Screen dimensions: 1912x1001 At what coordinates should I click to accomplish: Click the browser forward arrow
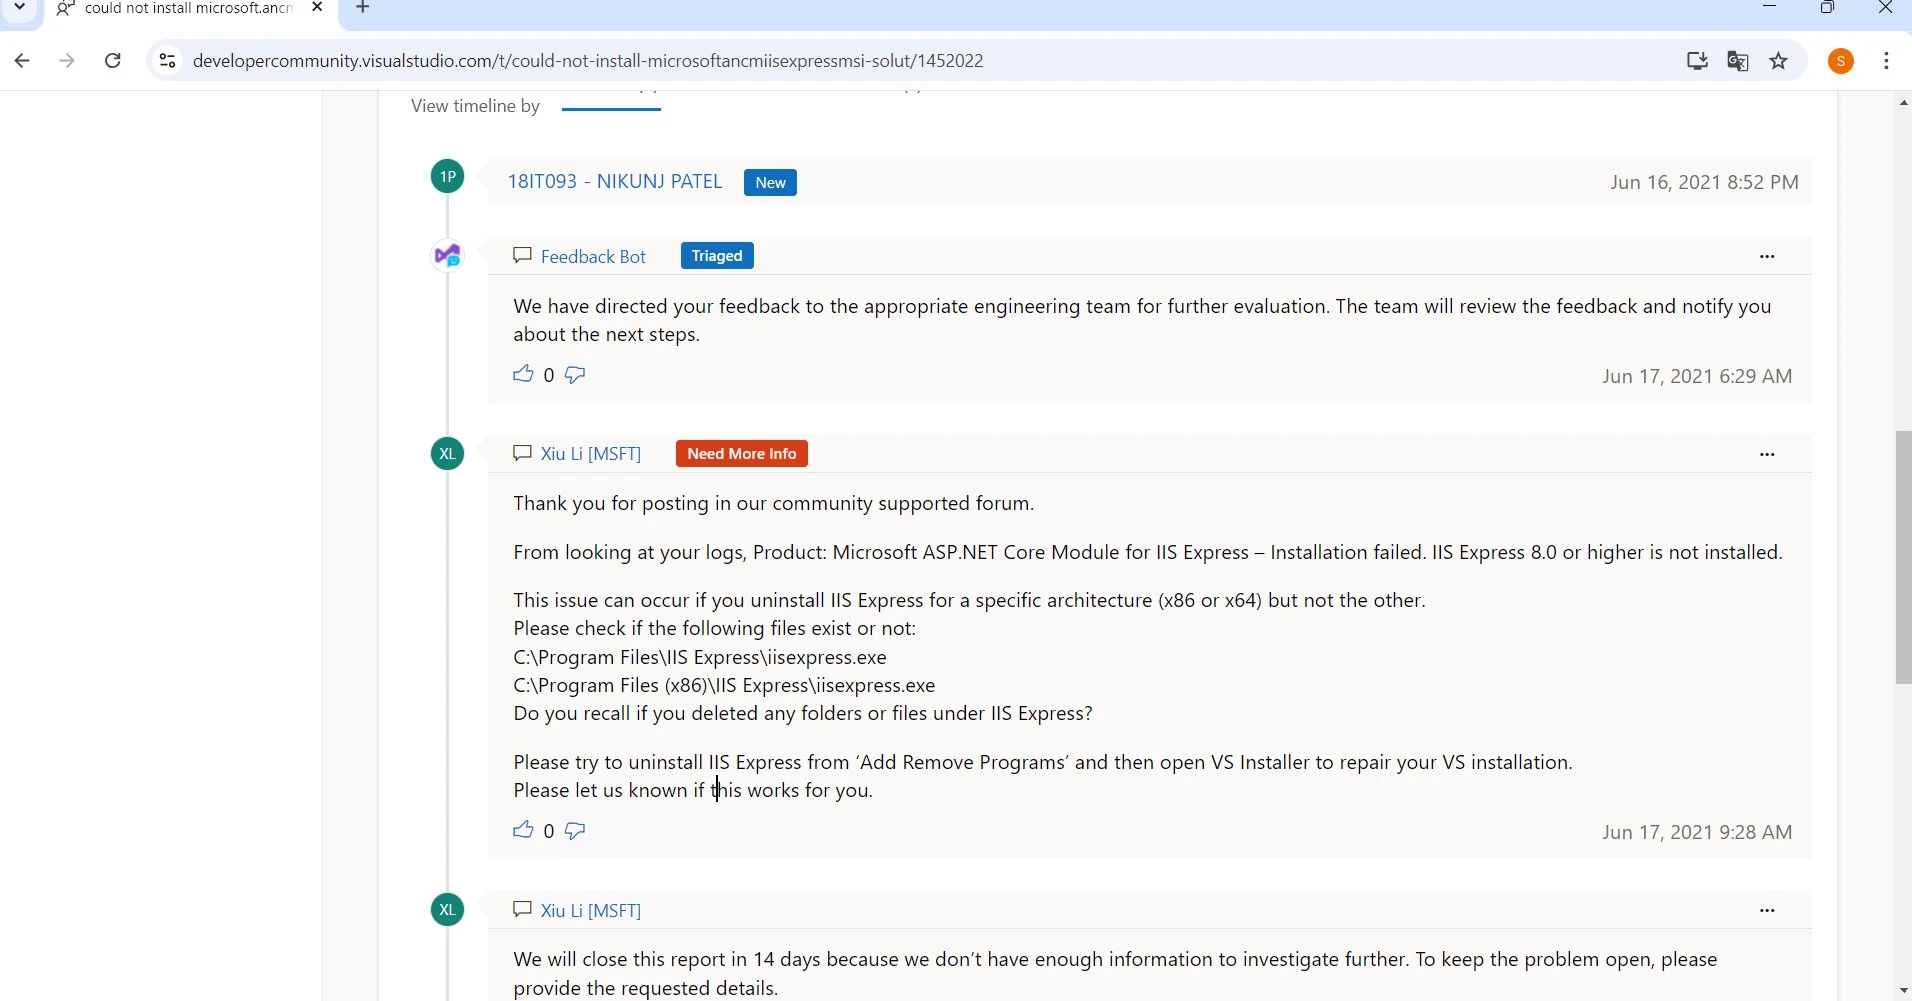click(x=67, y=61)
